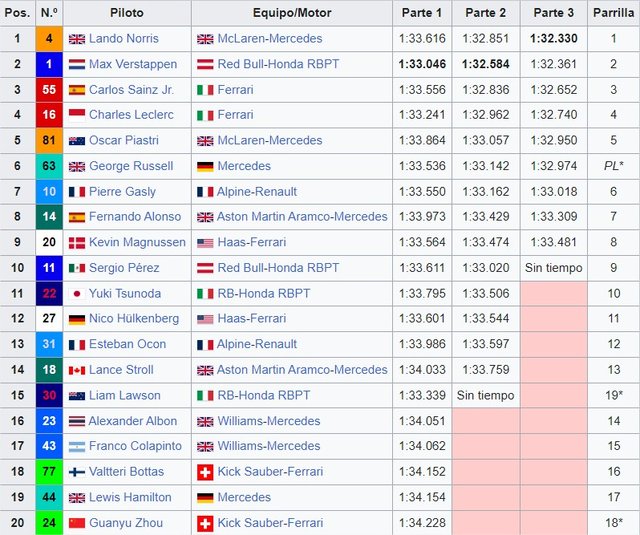Screen dimensions: 640x535
Task: Open the Lewis Hamilton driver page link
Action: coord(130,497)
